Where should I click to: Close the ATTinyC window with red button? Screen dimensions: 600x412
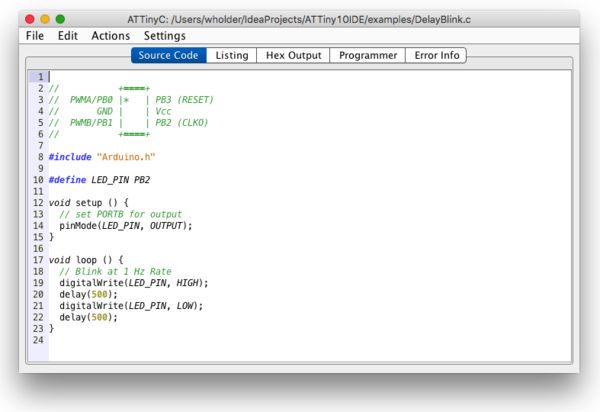(x=29, y=18)
